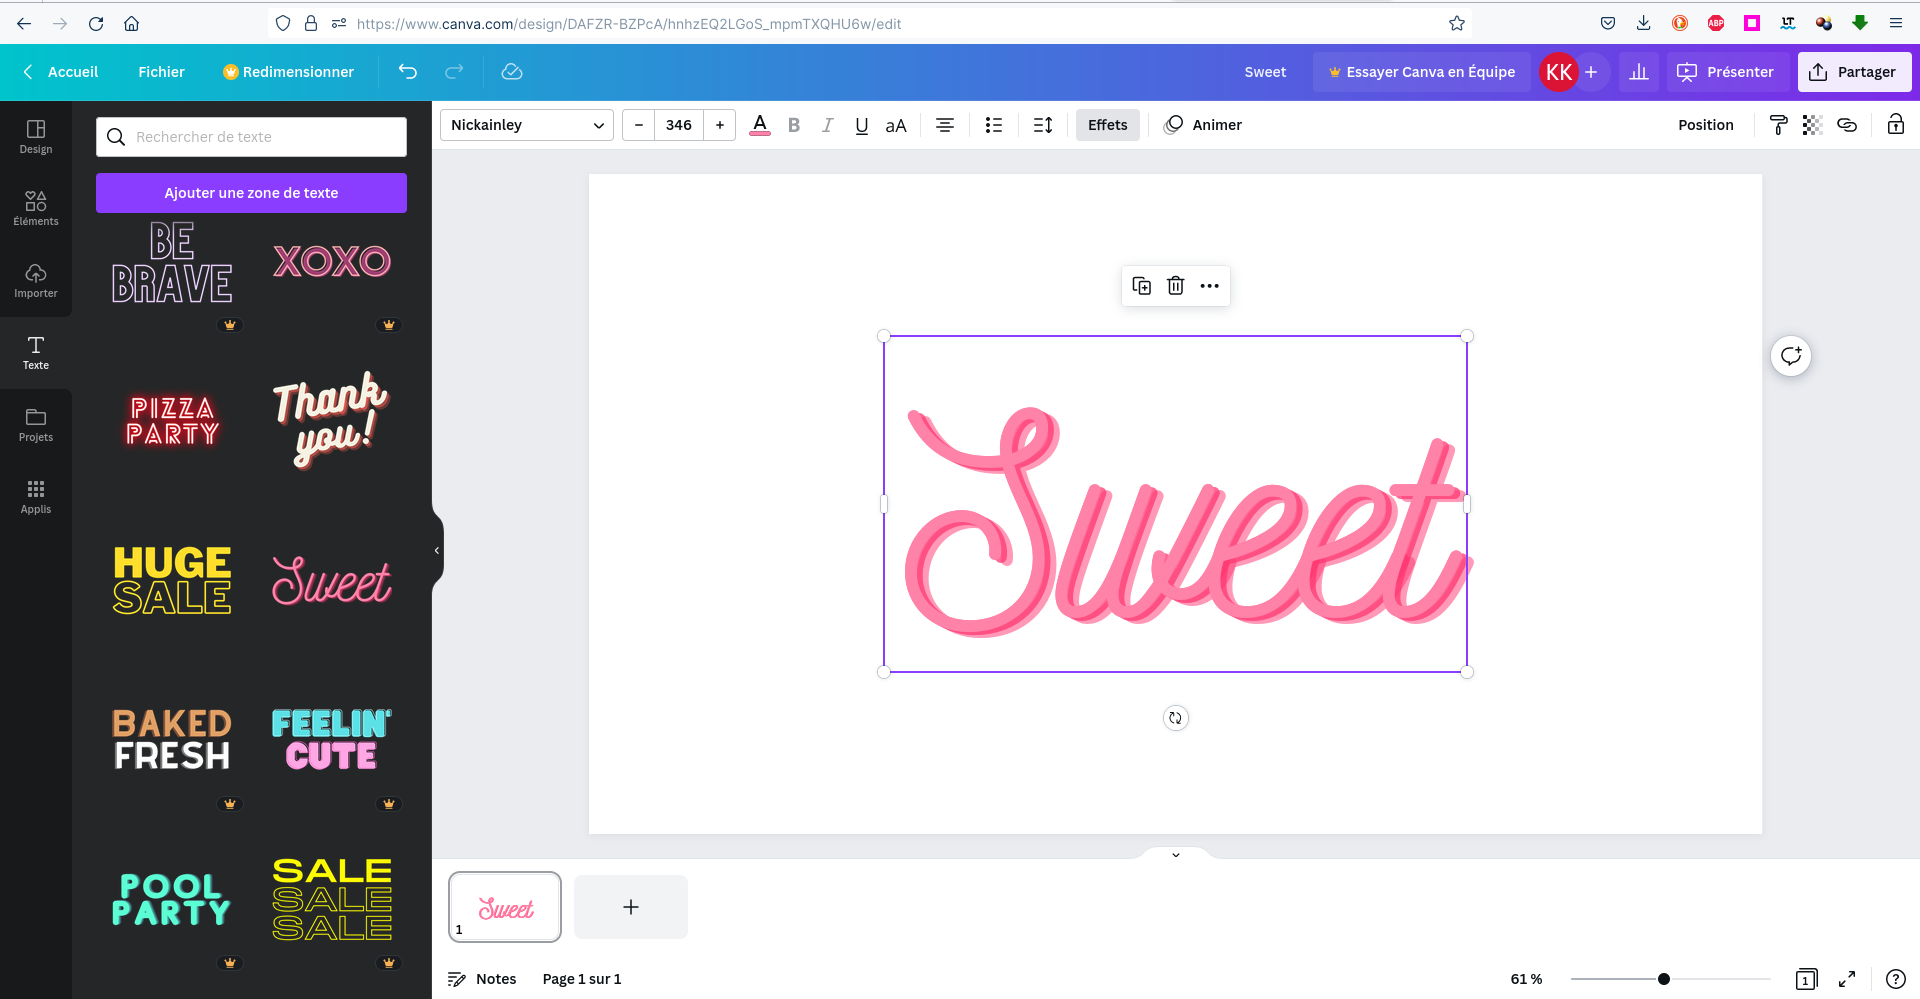Screen dimensions: 1920x999
Task: Open the text color picker
Action: 760,125
